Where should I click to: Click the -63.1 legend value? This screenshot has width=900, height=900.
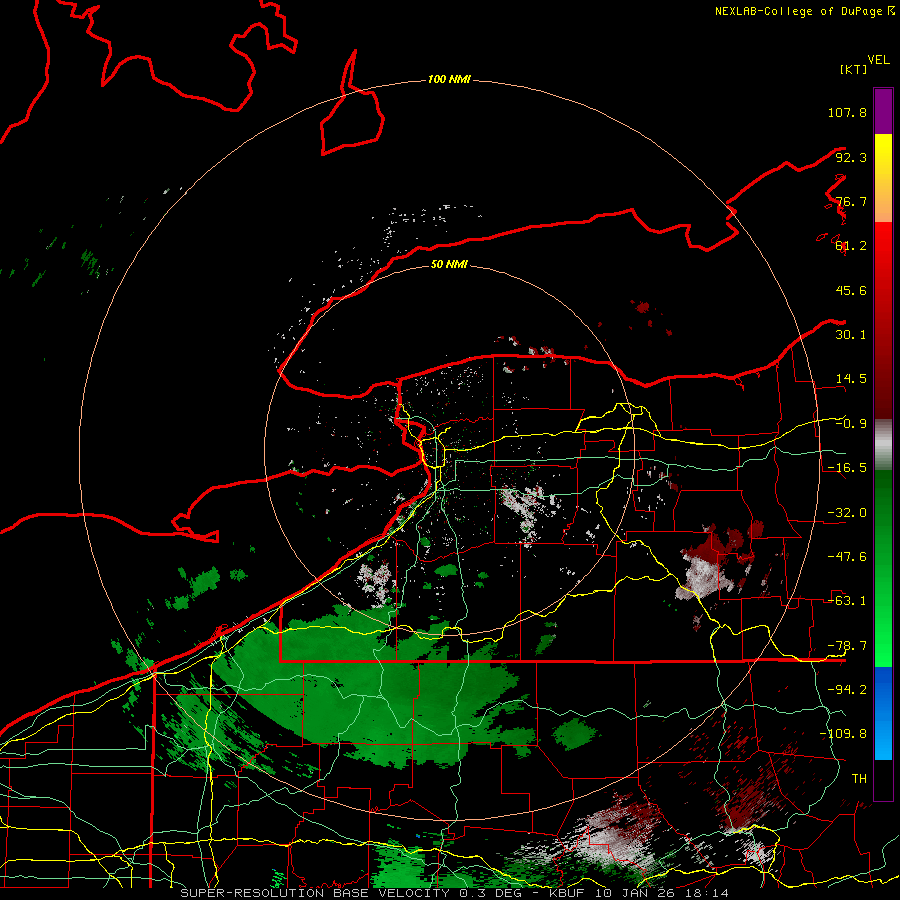847,601
